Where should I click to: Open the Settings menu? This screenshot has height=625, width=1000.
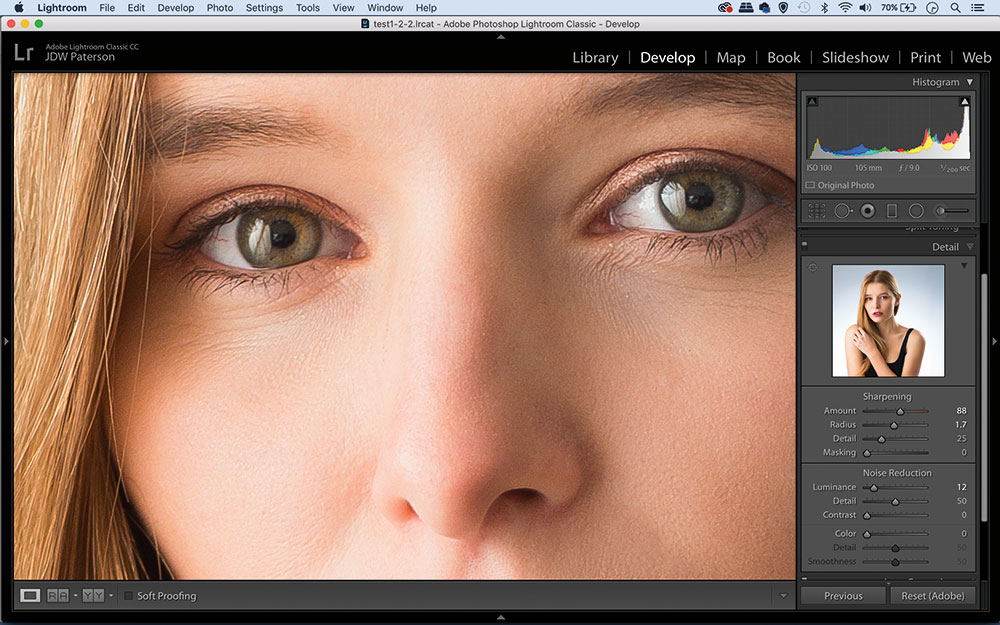pos(264,8)
